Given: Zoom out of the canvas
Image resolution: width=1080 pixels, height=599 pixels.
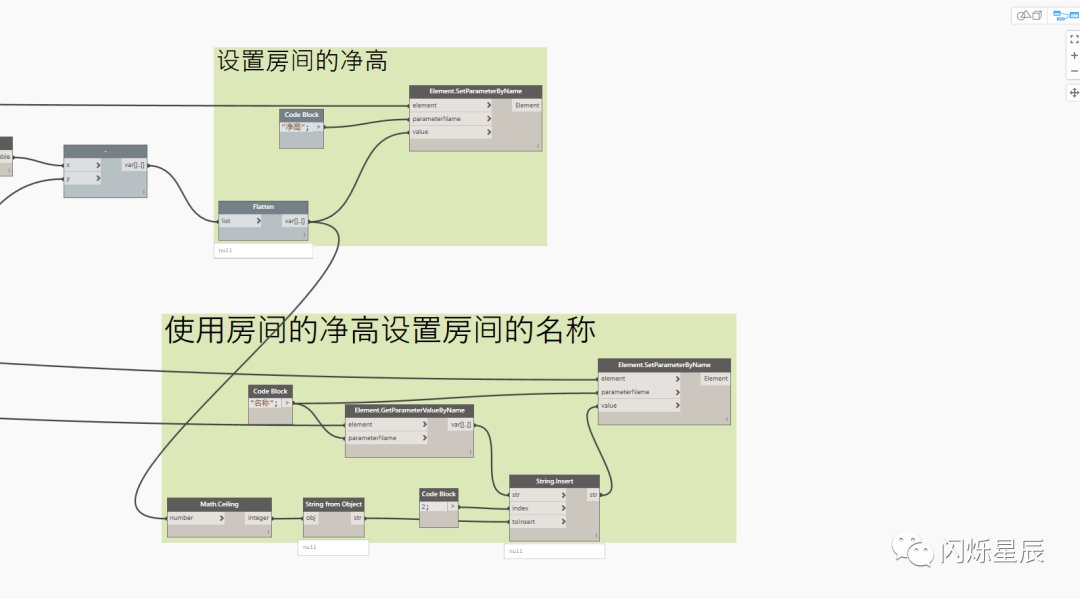Looking at the screenshot, I should [x=1073, y=70].
